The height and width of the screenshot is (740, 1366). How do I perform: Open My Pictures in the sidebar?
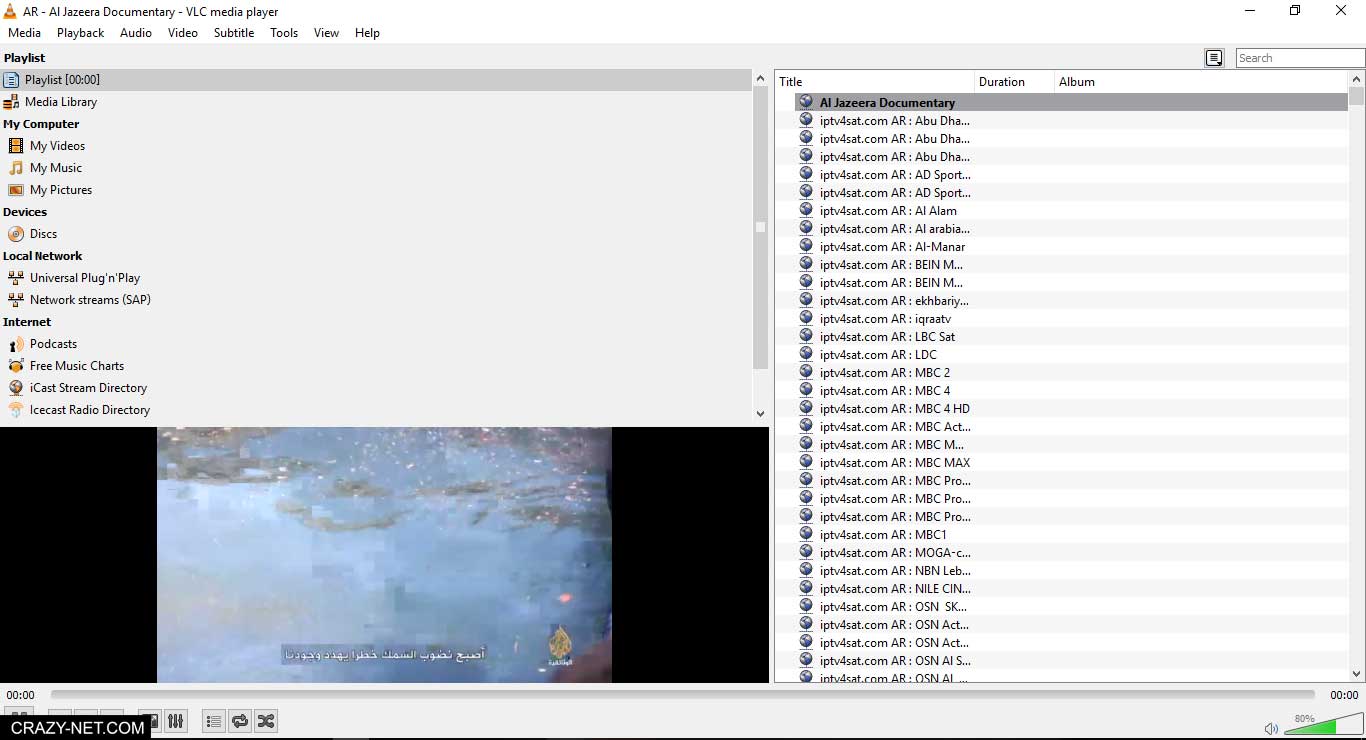(50, 190)
